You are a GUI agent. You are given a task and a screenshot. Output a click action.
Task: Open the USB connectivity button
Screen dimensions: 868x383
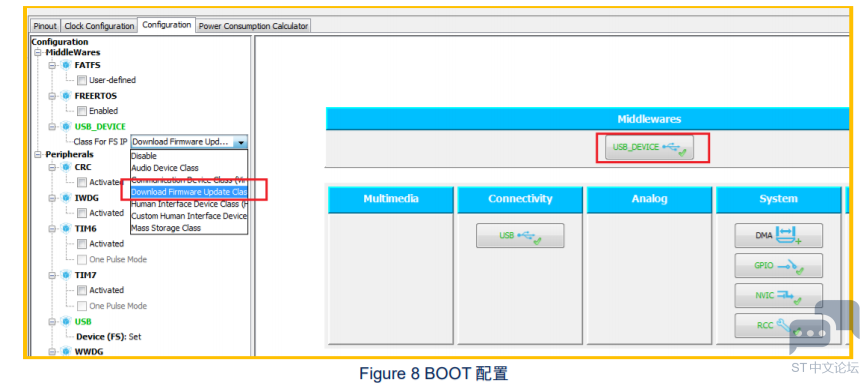pos(520,236)
